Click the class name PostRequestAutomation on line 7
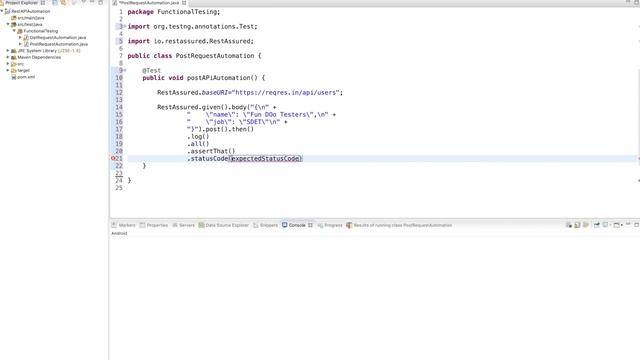Viewport: 640px width, 360px height. [x=215, y=56]
